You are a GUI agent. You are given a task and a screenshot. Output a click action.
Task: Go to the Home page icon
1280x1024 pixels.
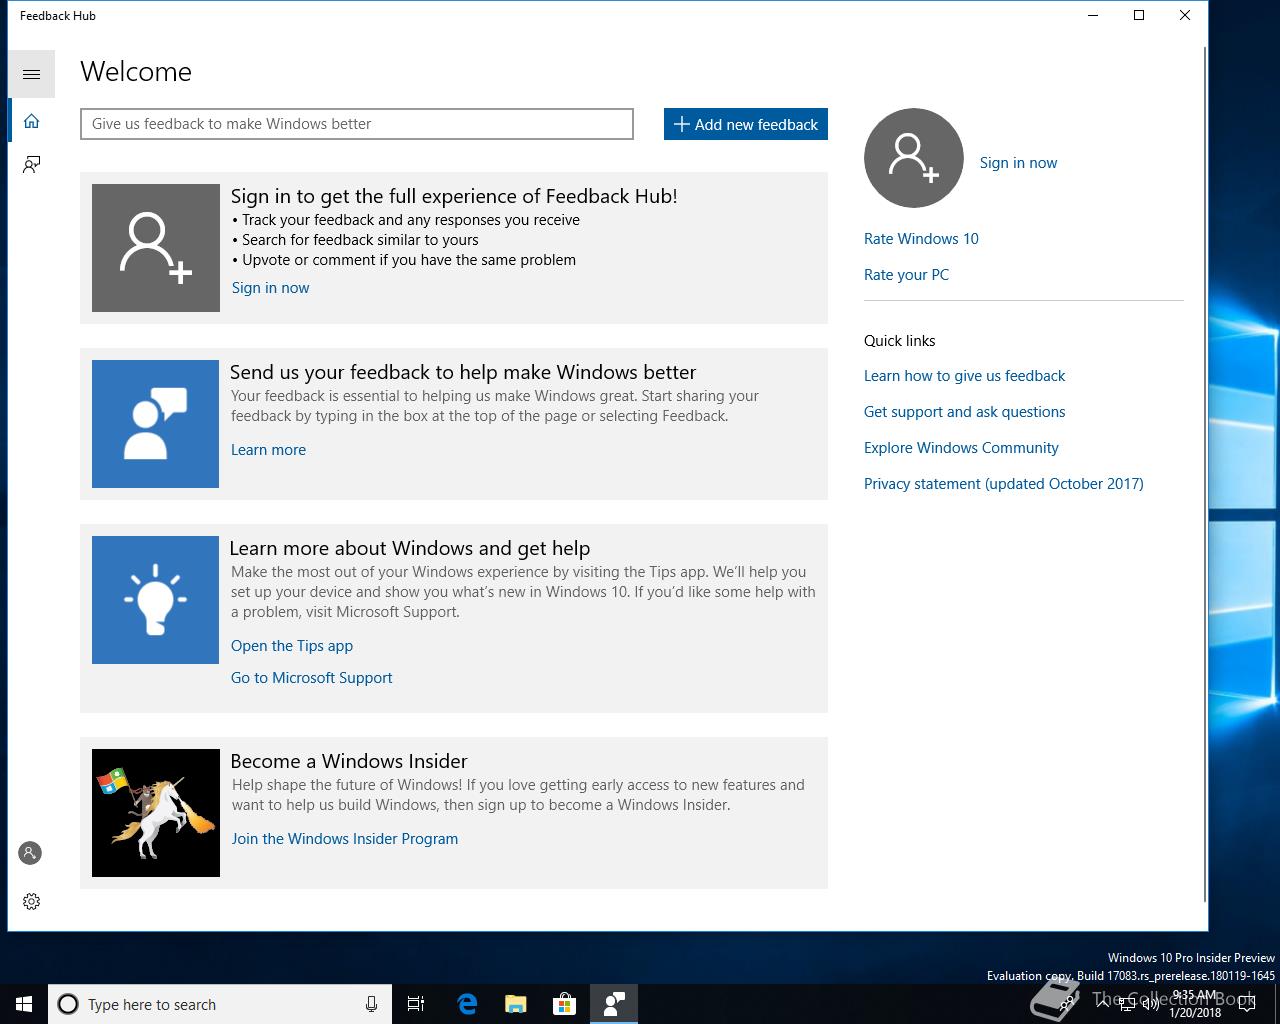coord(31,121)
